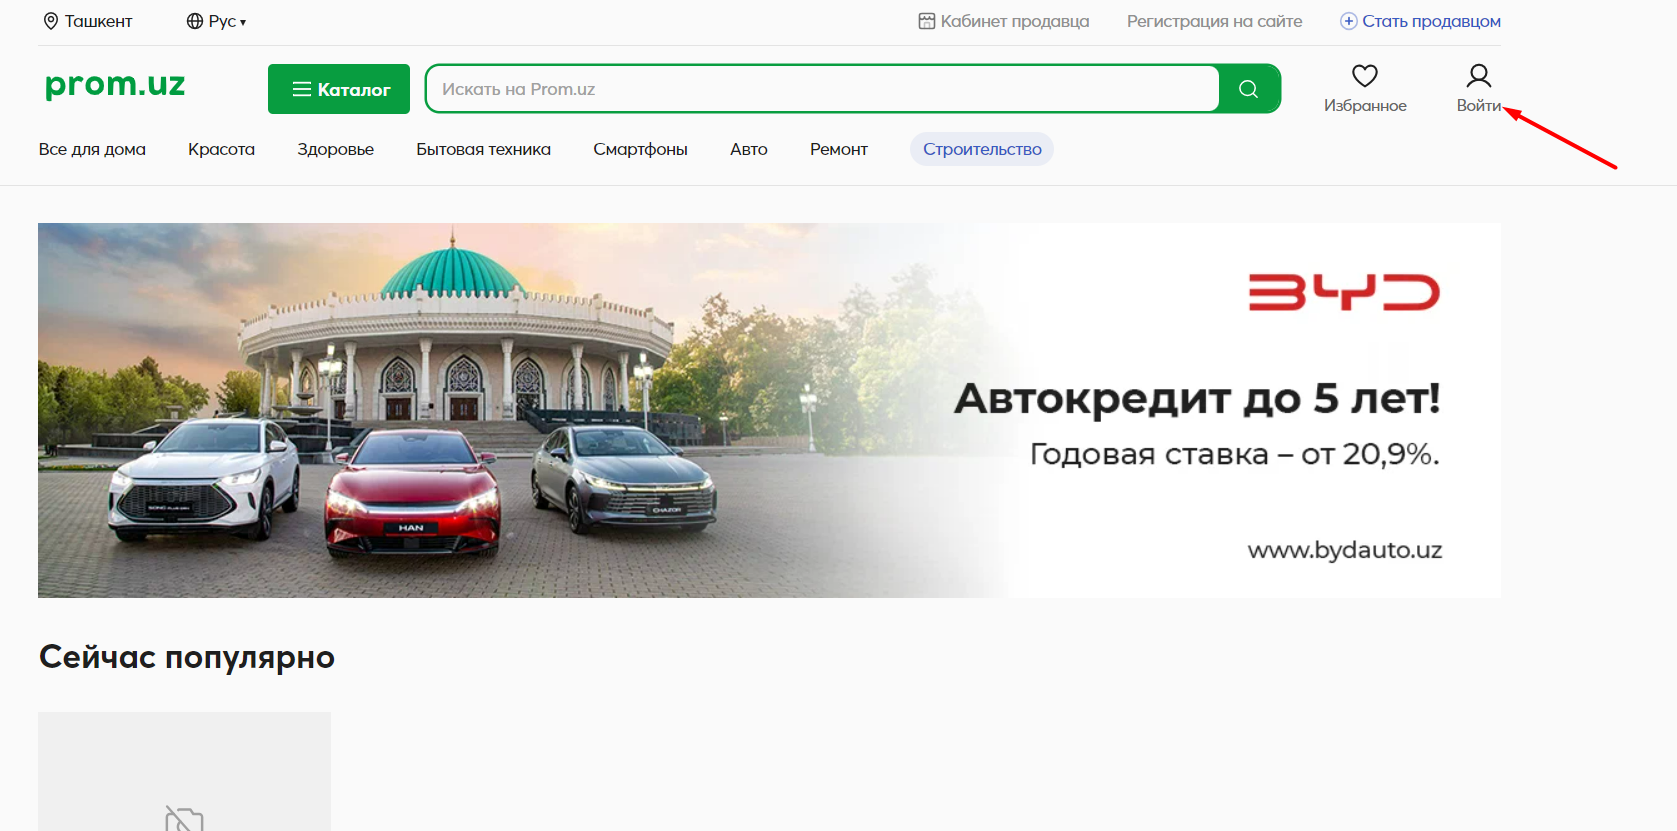Open the Ремонт category
The image size is (1677, 831).
click(839, 149)
